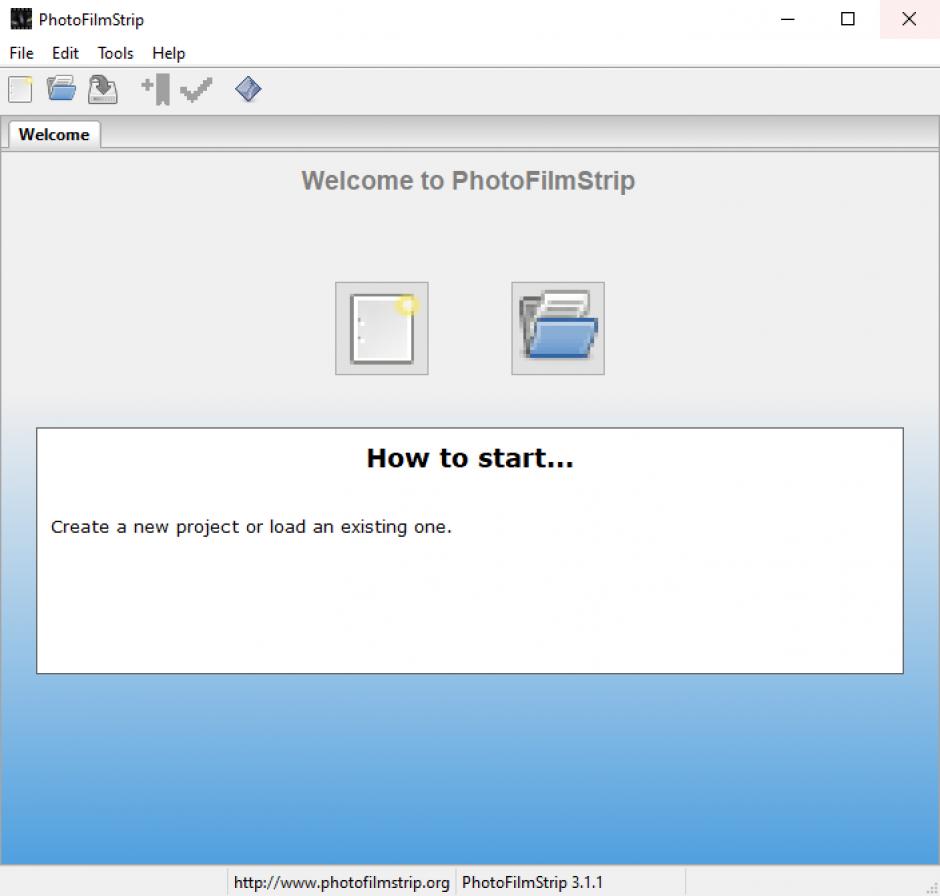Click the blue diamond render icon
Image resolution: width=940 pixels, height=896 pixels.
248,89
